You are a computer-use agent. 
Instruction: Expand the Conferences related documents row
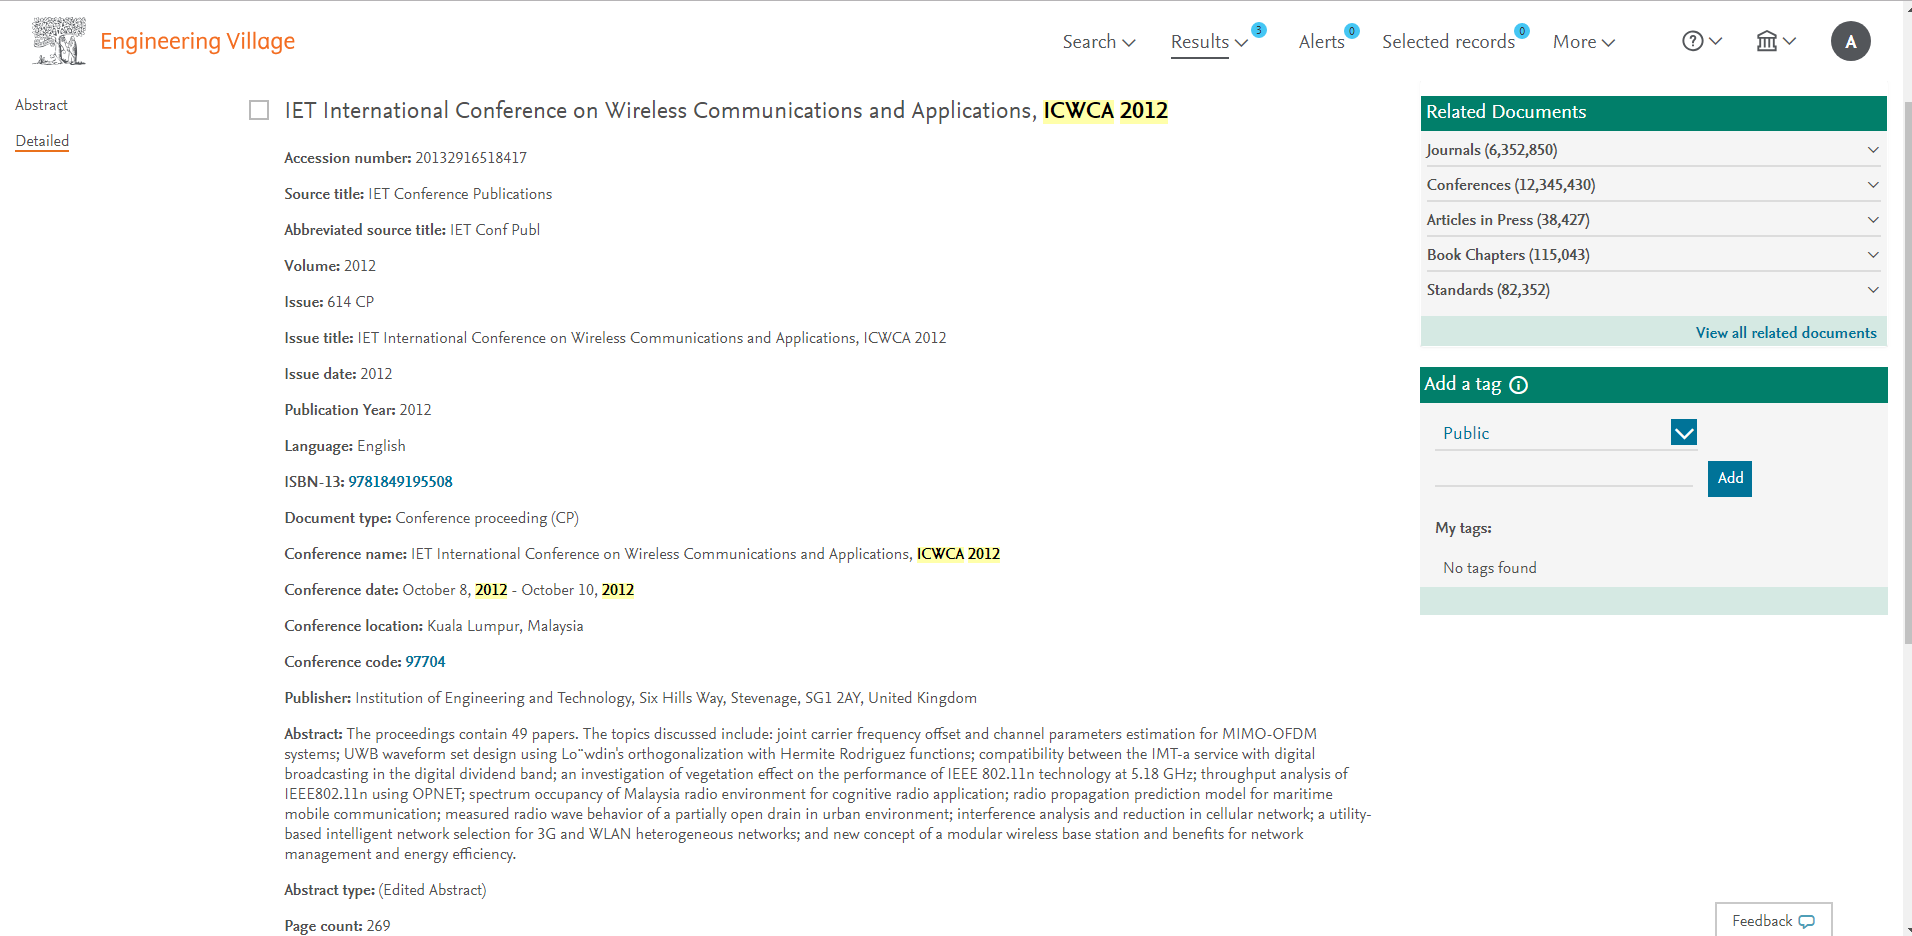[x=1653, y=185]
